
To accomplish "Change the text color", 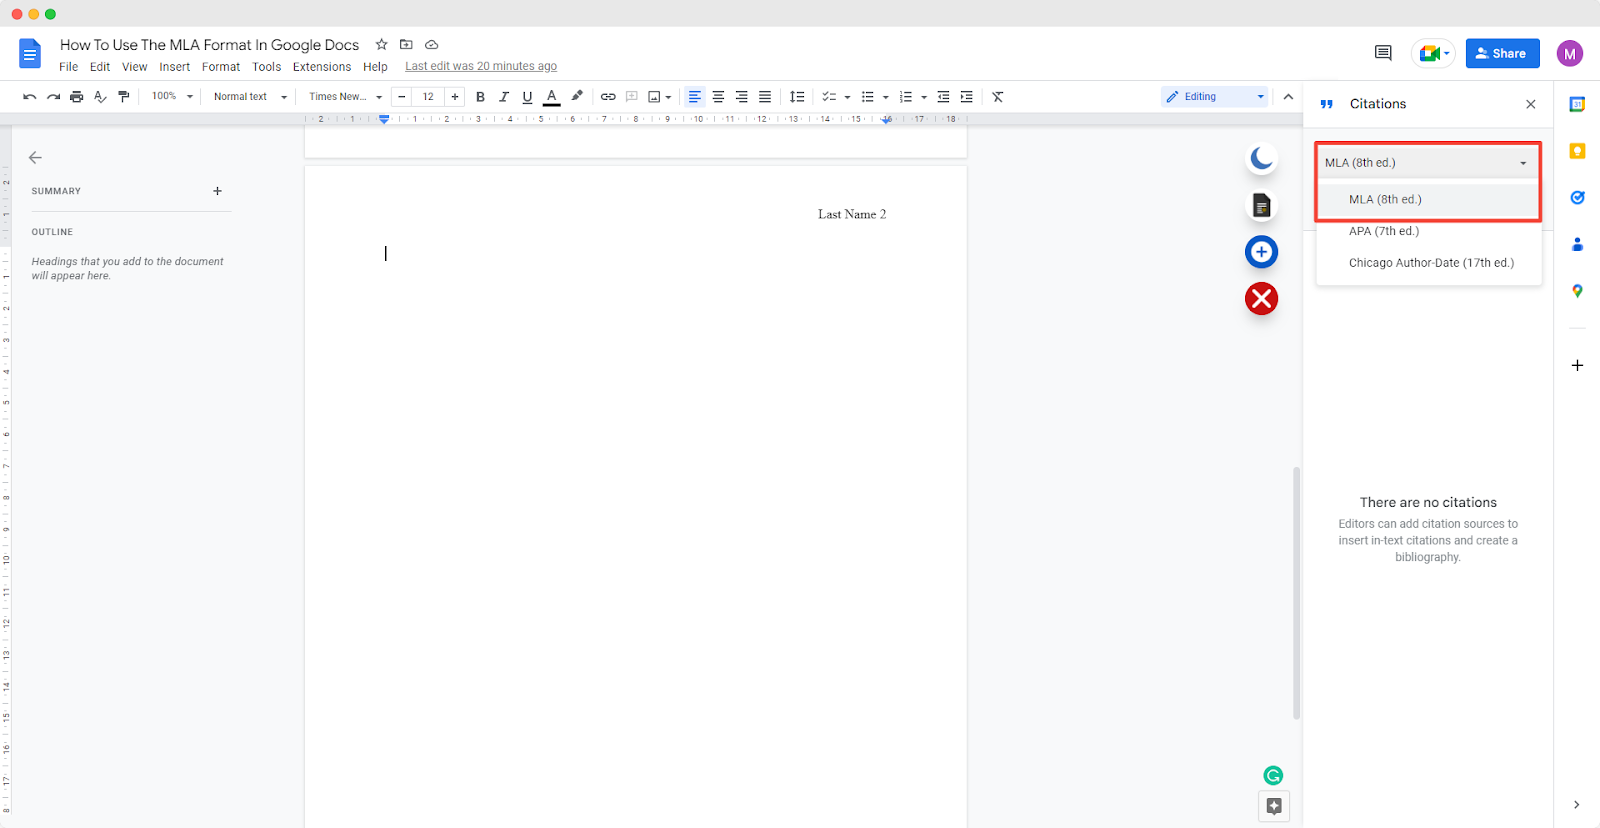I will [551, 97].
